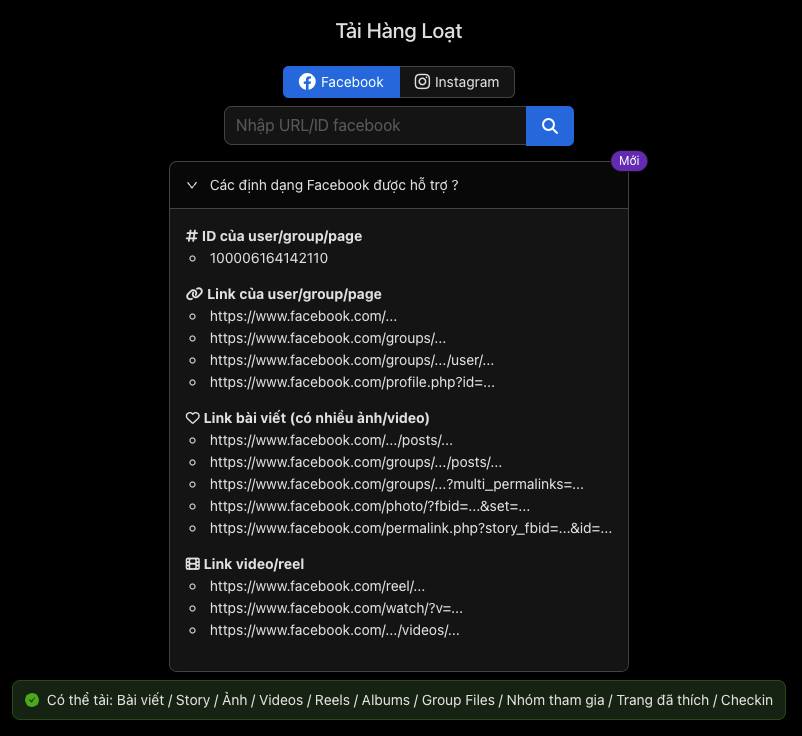The height and width of the screenshot is (736, 802).
Task: Click the film icon beside Link video/reel
Action: [x=192, y=564]
